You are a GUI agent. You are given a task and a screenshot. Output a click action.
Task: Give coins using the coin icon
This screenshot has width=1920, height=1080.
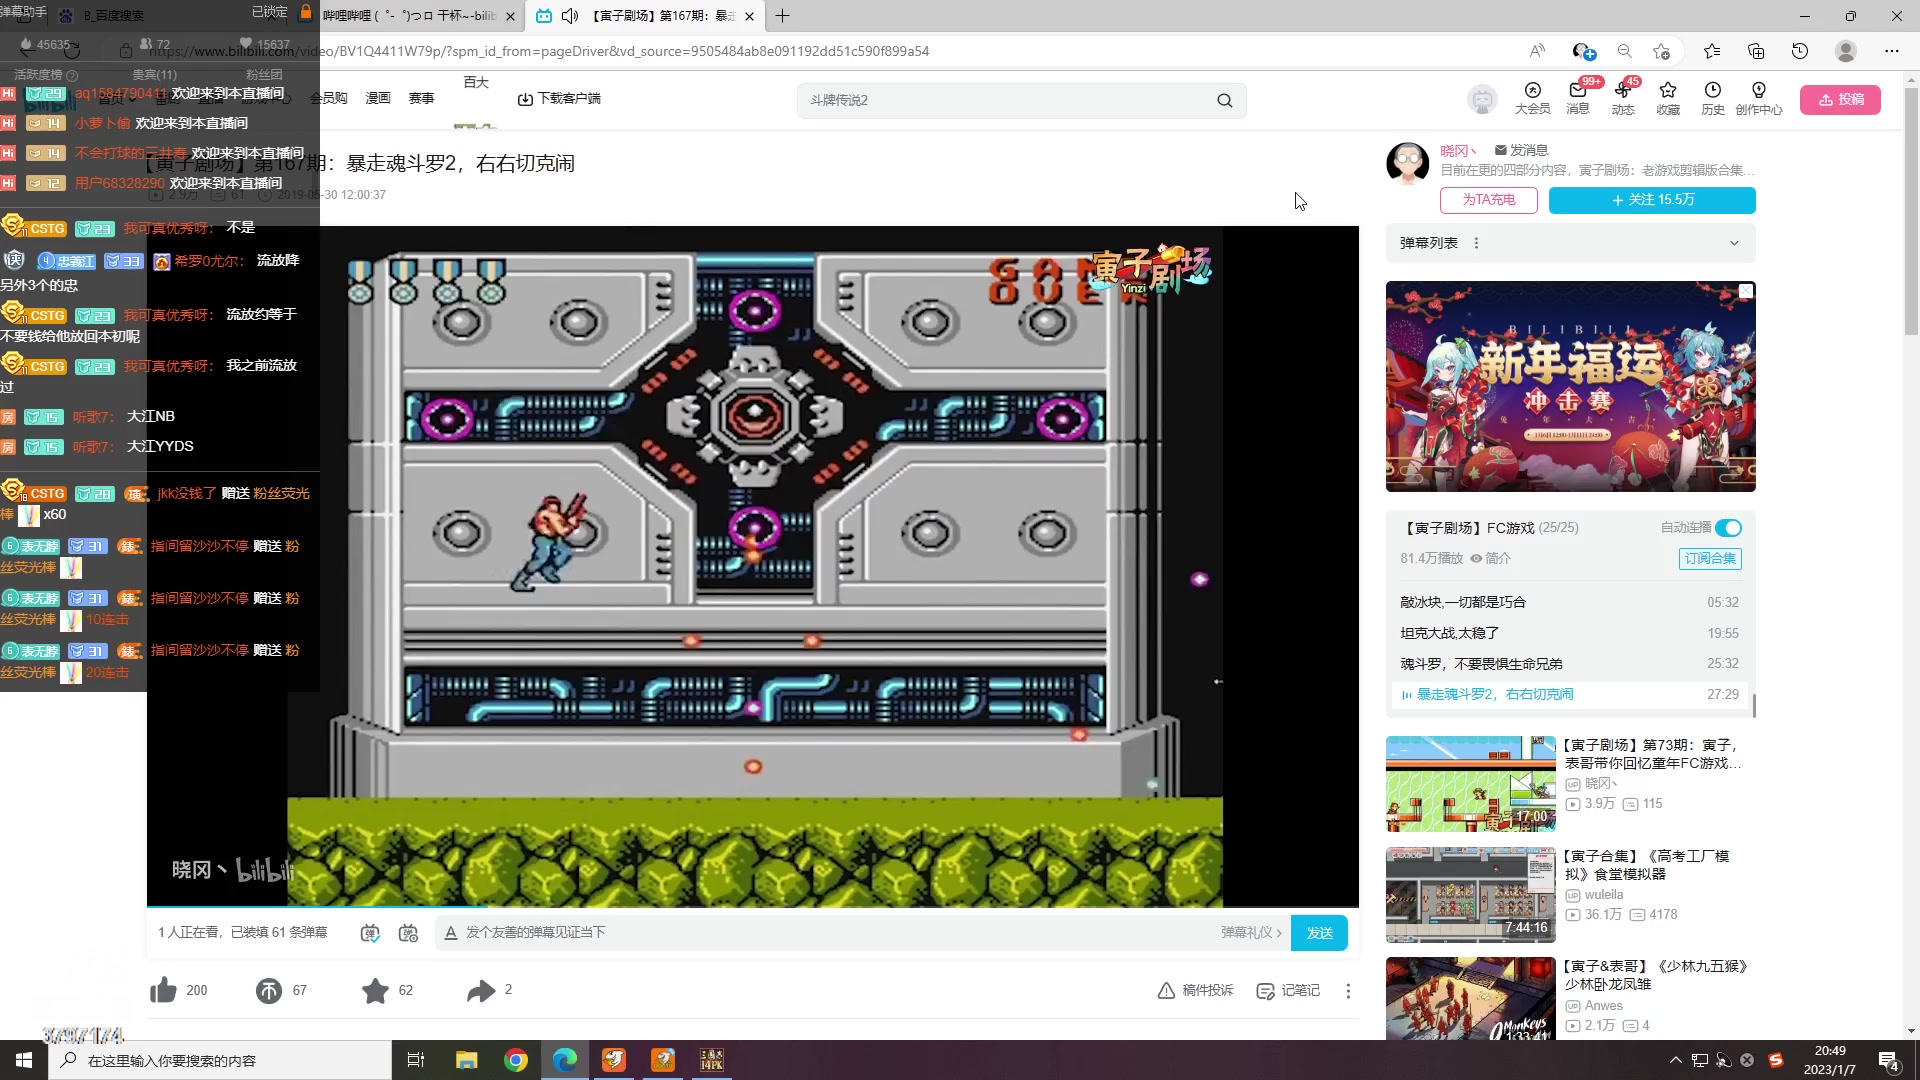click(x=269, y=990)
